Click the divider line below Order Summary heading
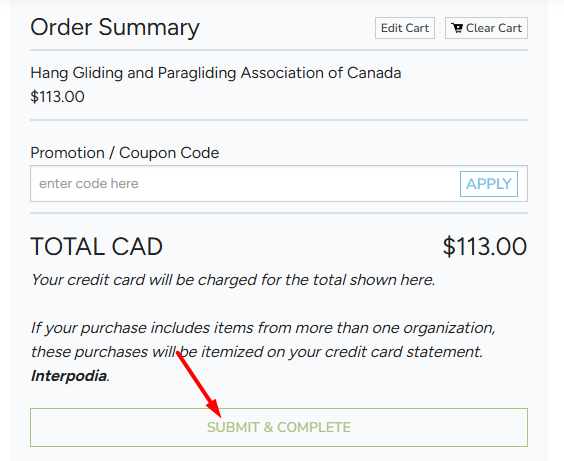This screenshot has width=564, height=461. click(279, 50)
